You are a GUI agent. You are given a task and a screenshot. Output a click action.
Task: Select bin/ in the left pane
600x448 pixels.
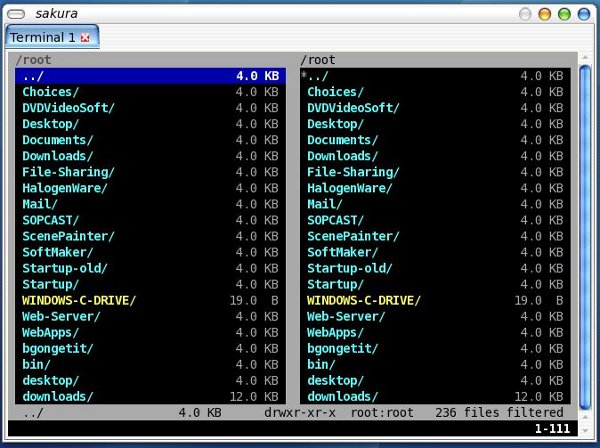150,365
